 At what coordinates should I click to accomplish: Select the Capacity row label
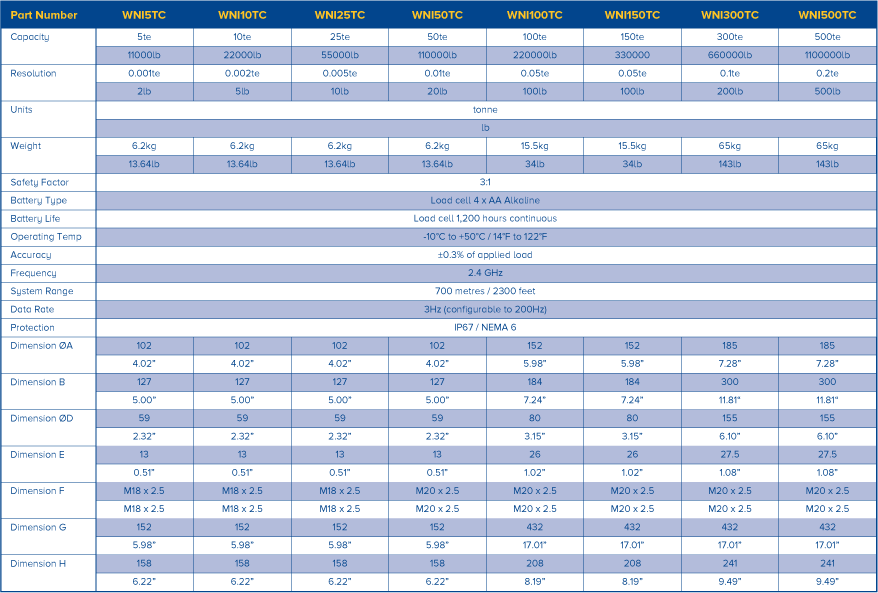coord(30,37)
